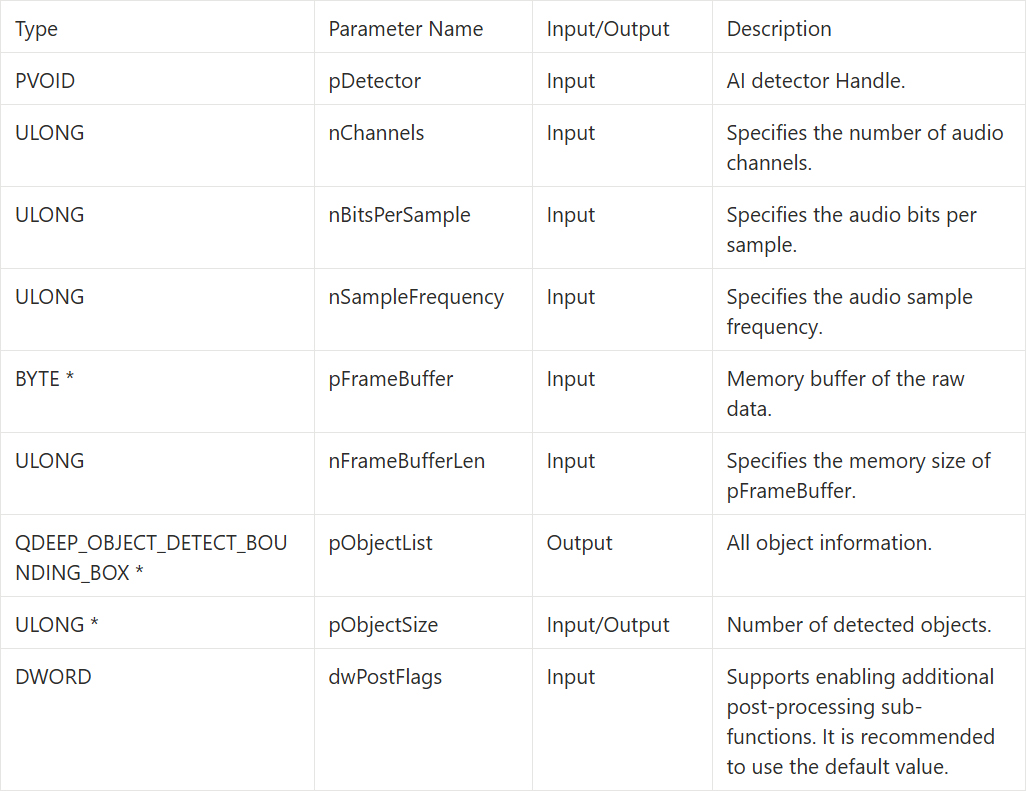
Task: Click the Description column header
Action: click(x=779, y=29)
